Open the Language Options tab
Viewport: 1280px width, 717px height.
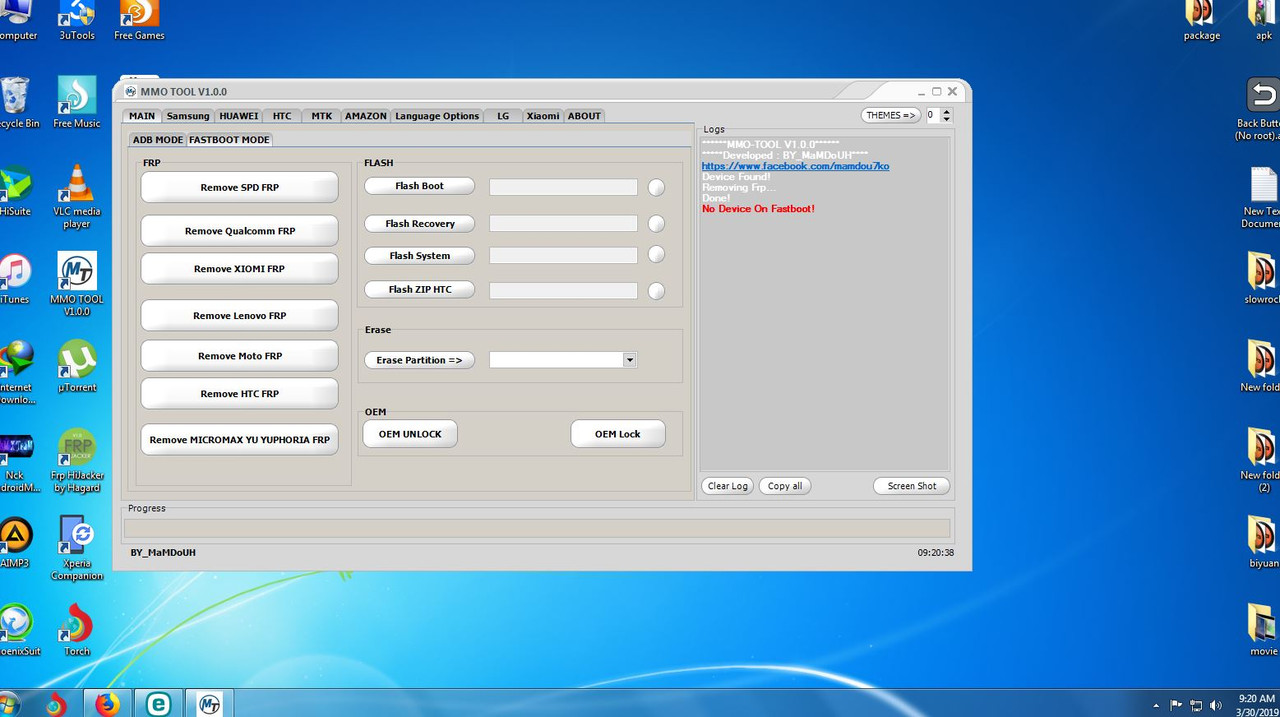437,116
